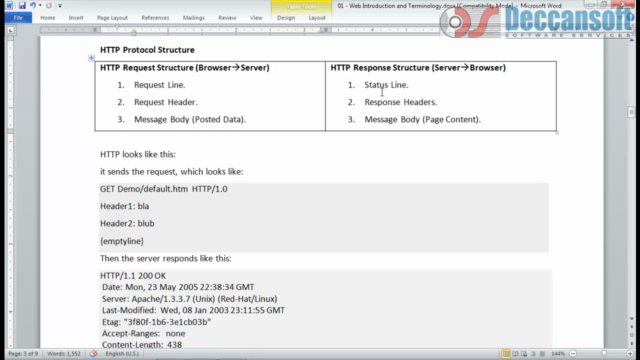Click 'Then the server responds like this:'
The width and height of the screenshot is (640, 360).
point(166,258)
